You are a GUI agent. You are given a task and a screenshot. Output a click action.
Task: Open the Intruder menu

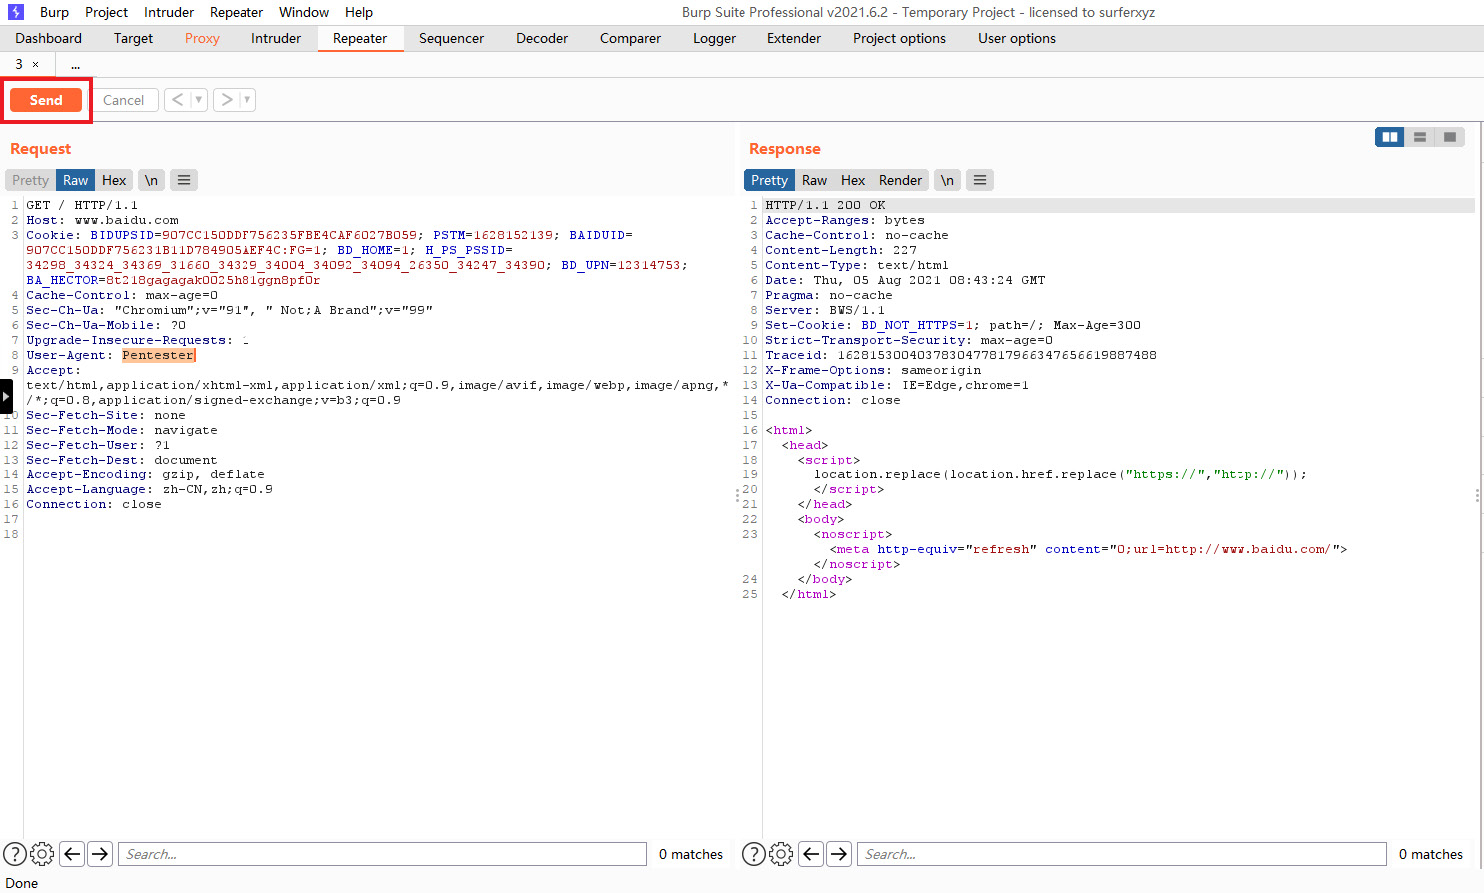point(169,12)
